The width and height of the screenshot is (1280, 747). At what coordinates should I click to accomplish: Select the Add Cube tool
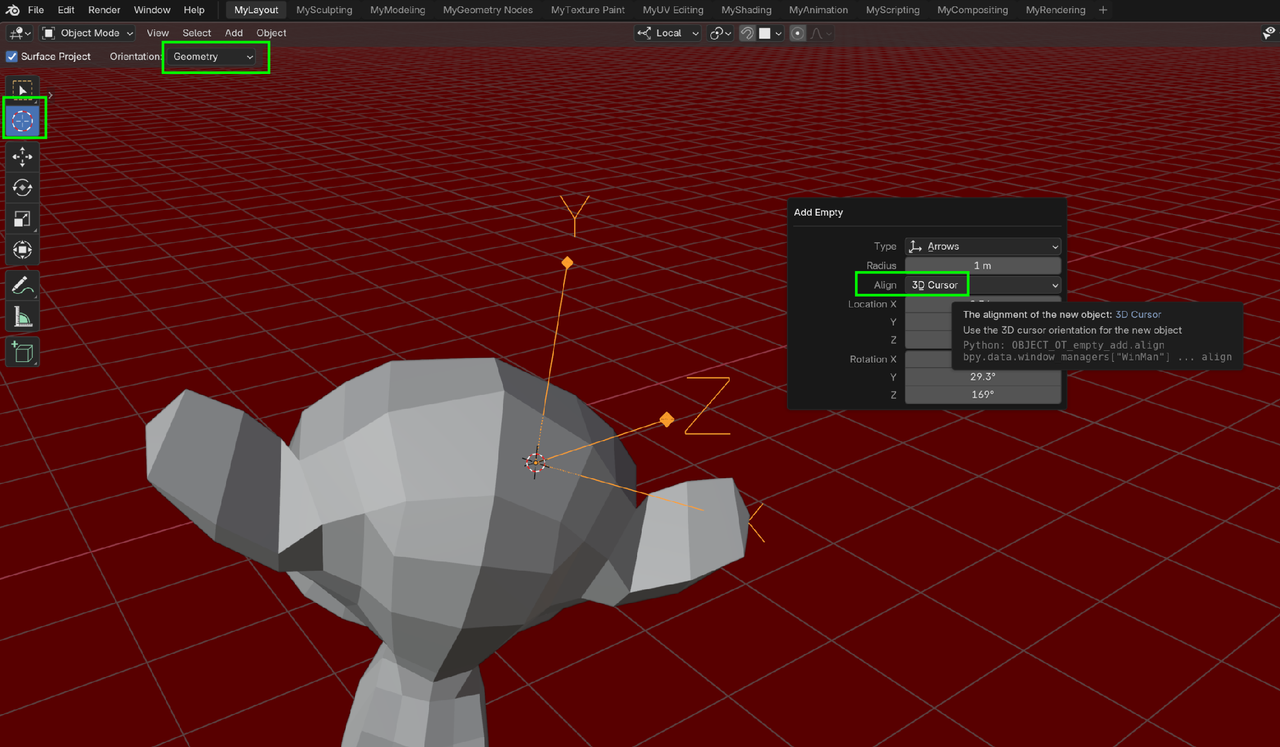22,351
